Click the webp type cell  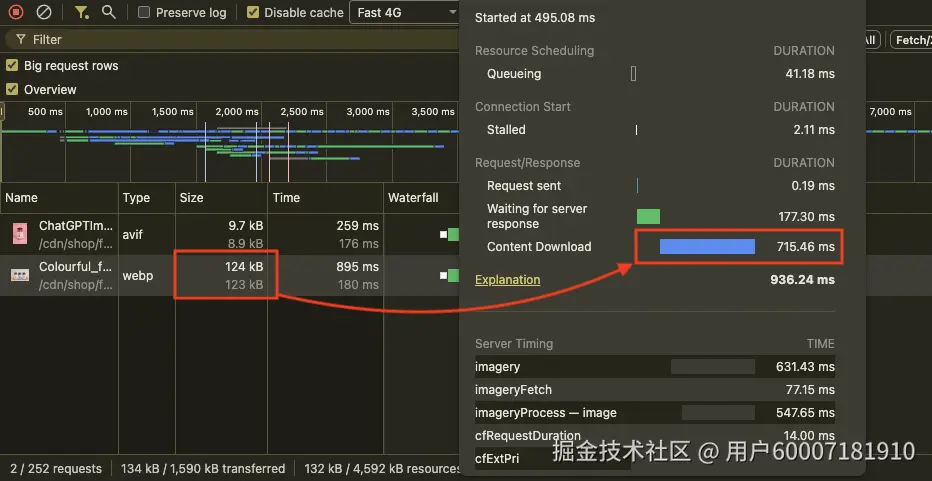[x=136, y=276]
